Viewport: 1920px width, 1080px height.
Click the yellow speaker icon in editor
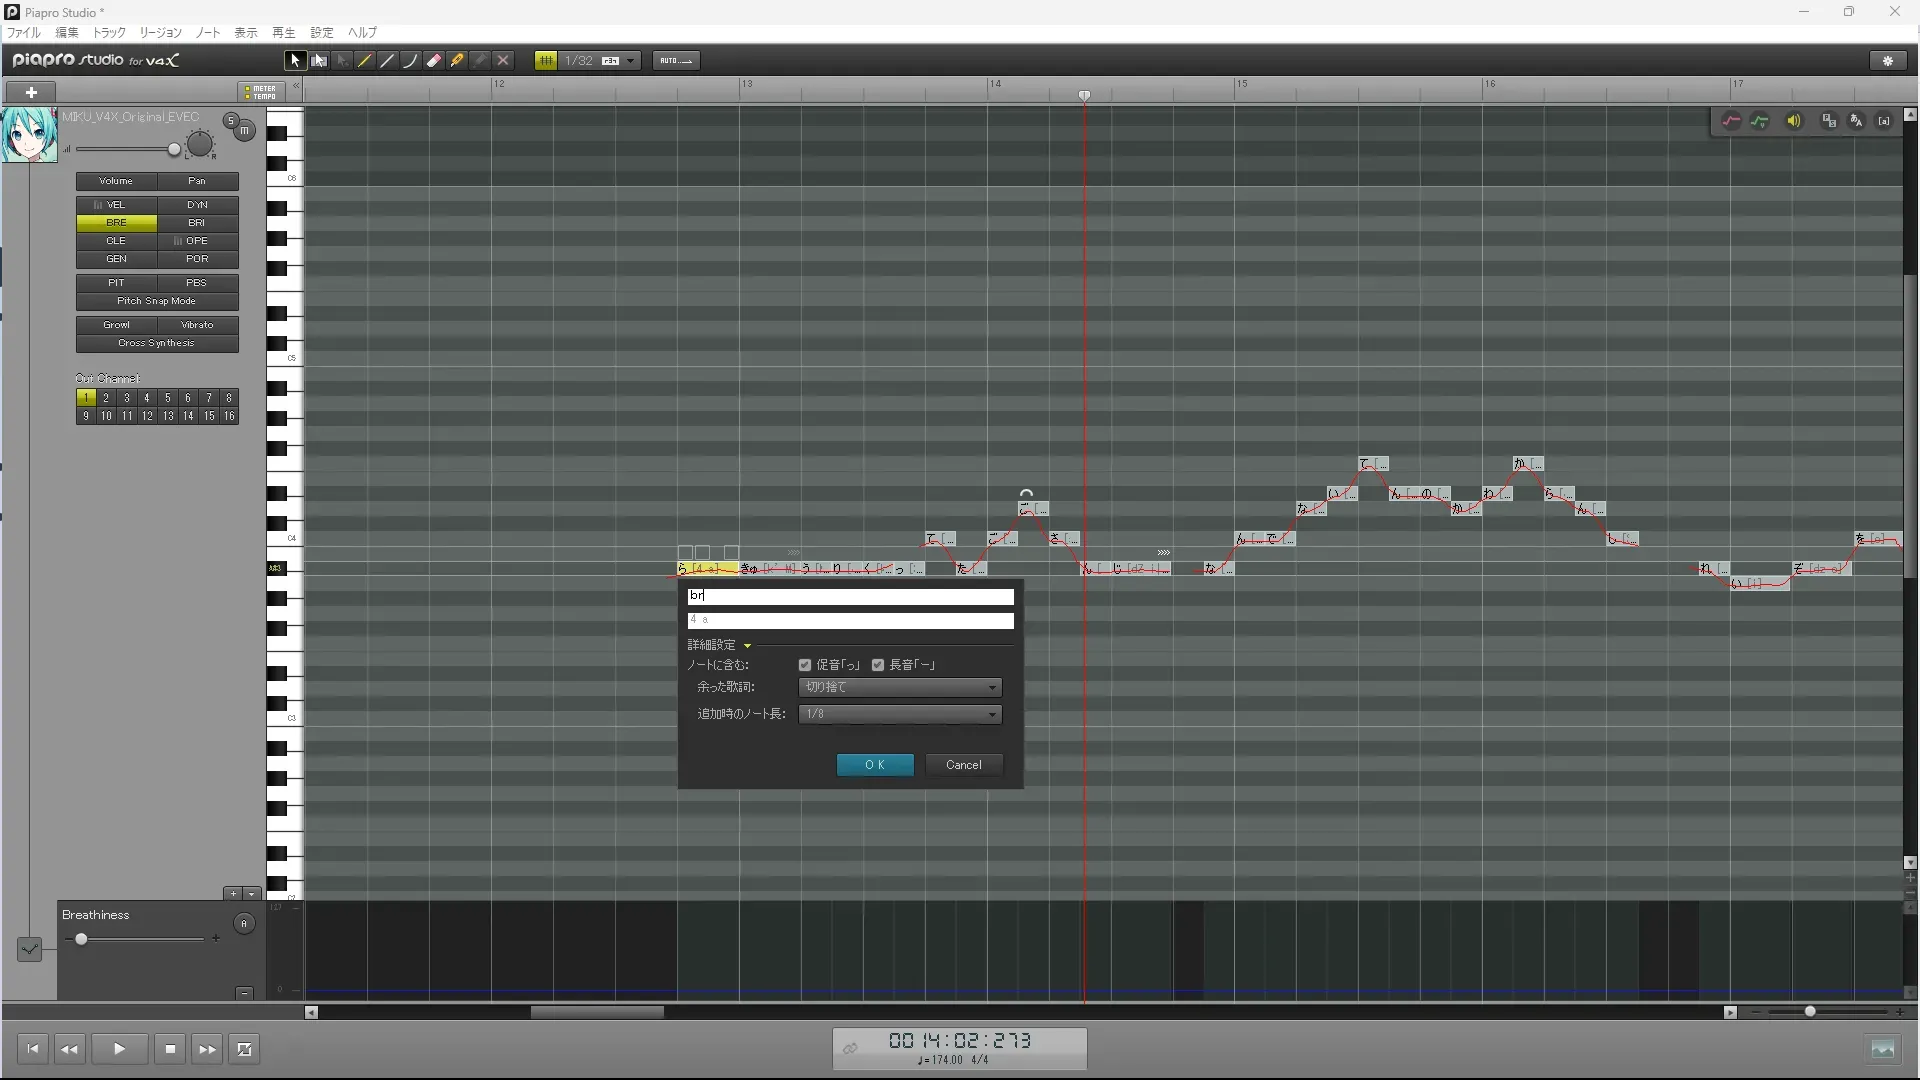point(1794,121)
